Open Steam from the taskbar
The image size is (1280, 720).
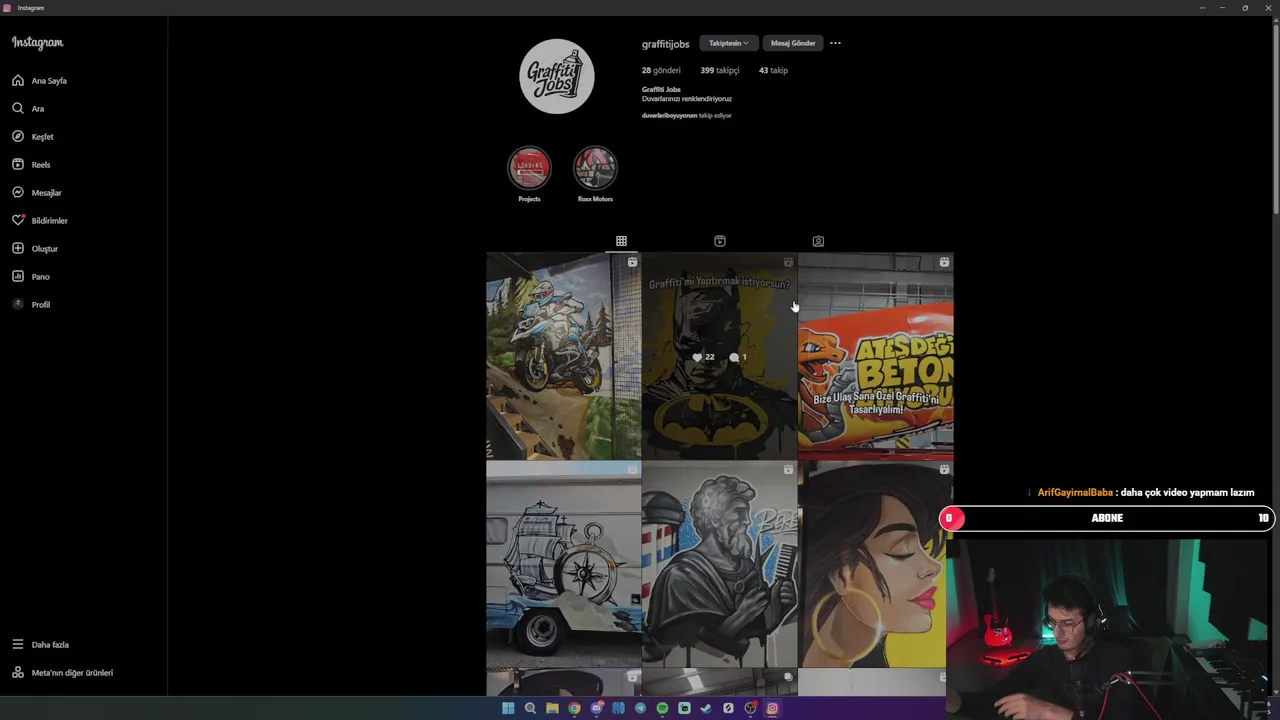tap(706, 708)
